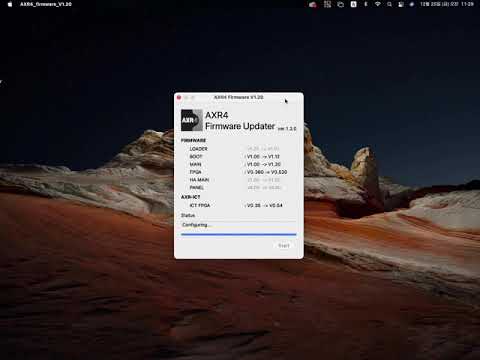This screenshot has height=360, width=480.
Task: Click the AXR-ICT section heading
Action: [190, 197]
